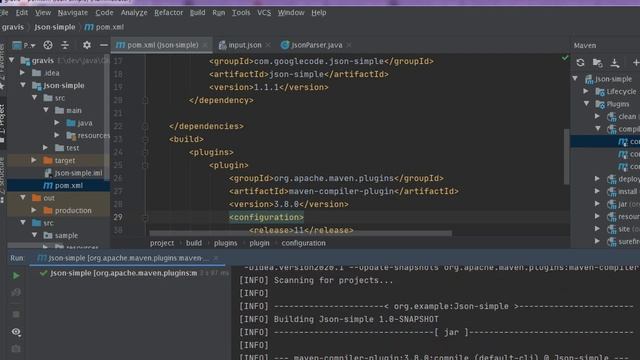Open Project panel settings gear
The width and height of the screenshot is (640, 360).
point(87,45)
